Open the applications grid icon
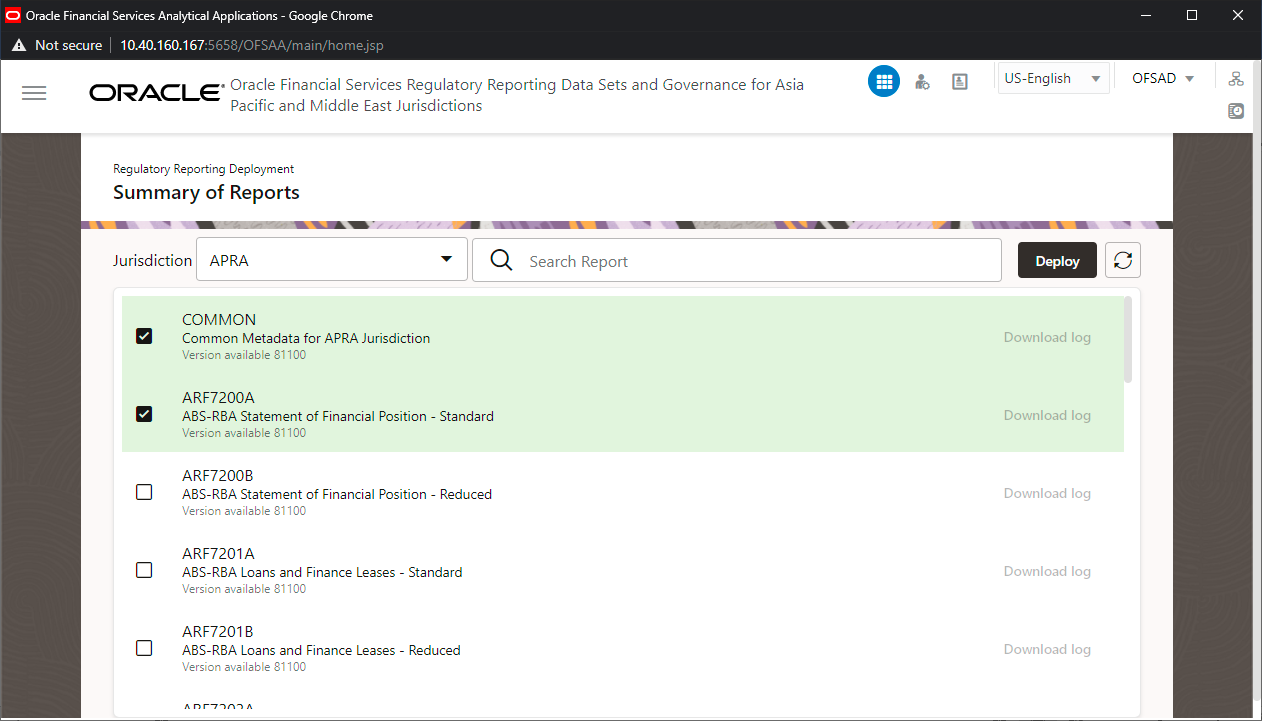The image size is (1262, 721). click(883, 82)
